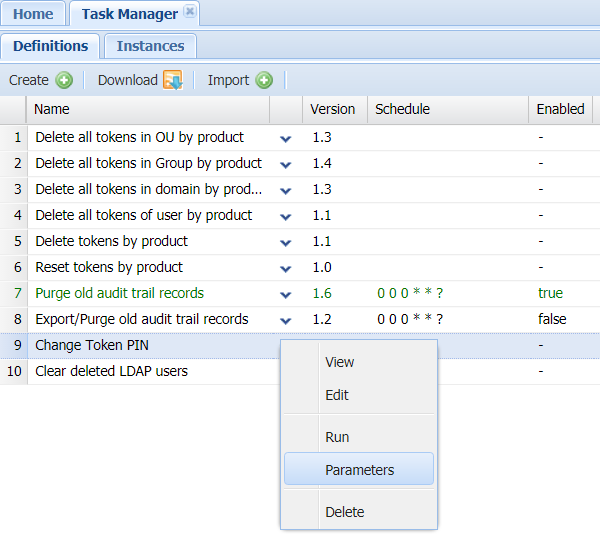Screen dimensions: 600x542
Task: Select Edit in the context menu
Action: pos(337,395)
